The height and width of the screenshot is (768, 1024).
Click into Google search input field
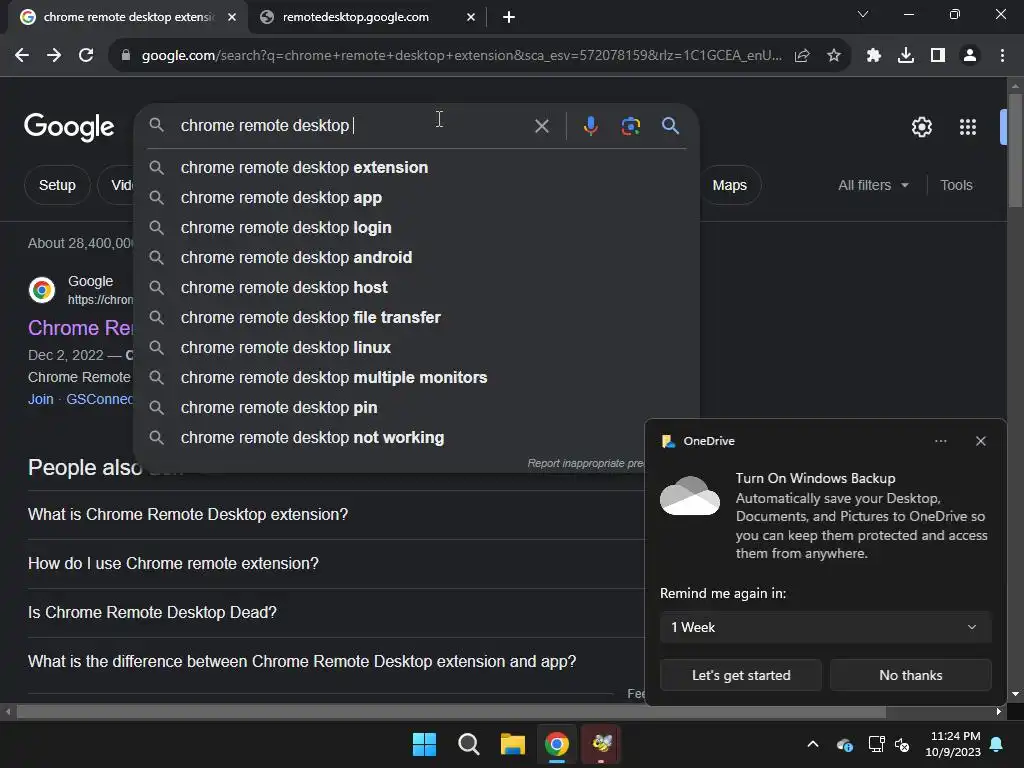coord(353,126)
